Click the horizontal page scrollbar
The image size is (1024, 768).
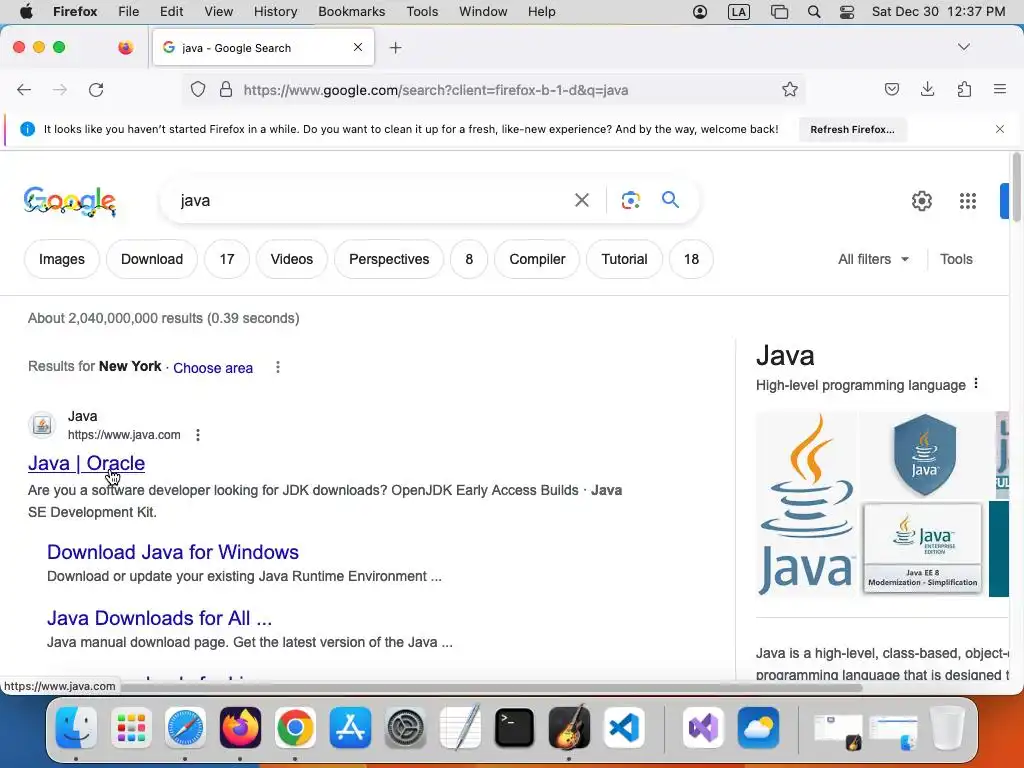490,687
